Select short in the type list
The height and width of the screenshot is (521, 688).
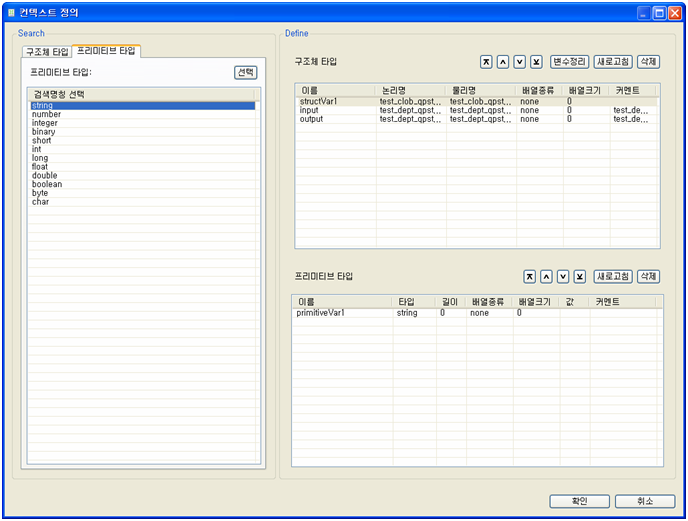pos(143,140)
